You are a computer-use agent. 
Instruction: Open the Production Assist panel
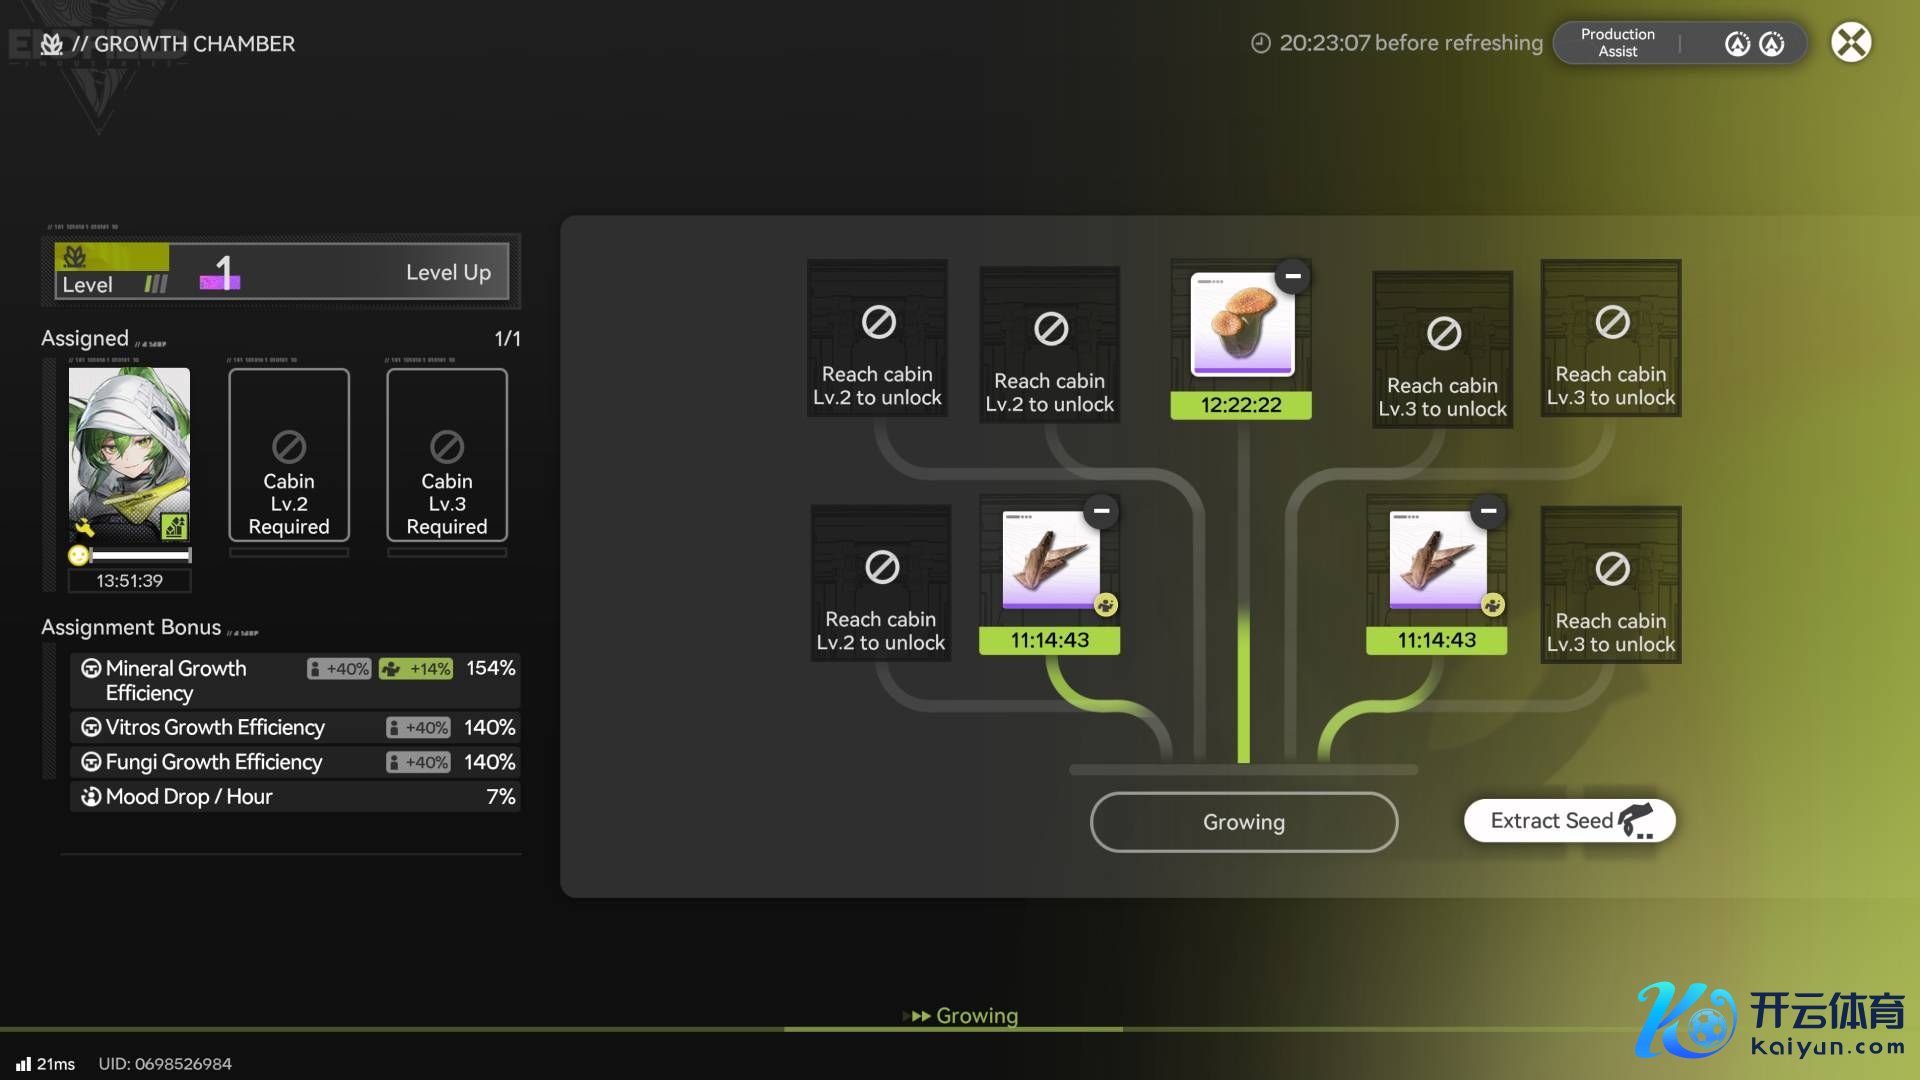coord(1617,43)
